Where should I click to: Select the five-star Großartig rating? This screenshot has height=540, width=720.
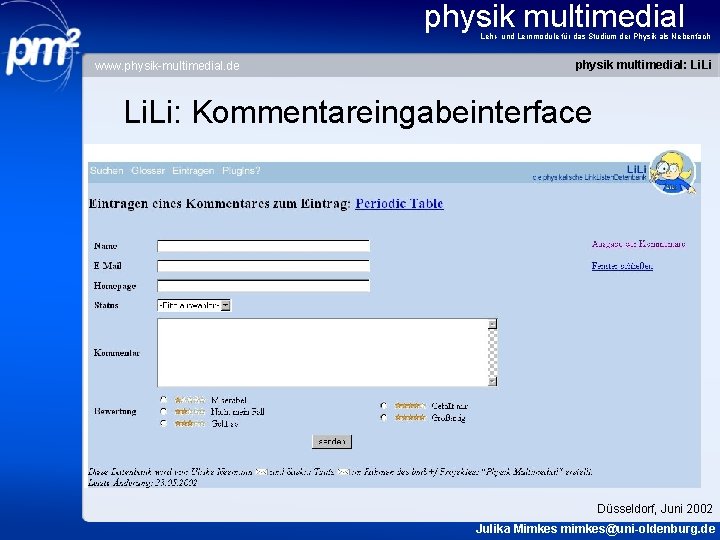383,418
